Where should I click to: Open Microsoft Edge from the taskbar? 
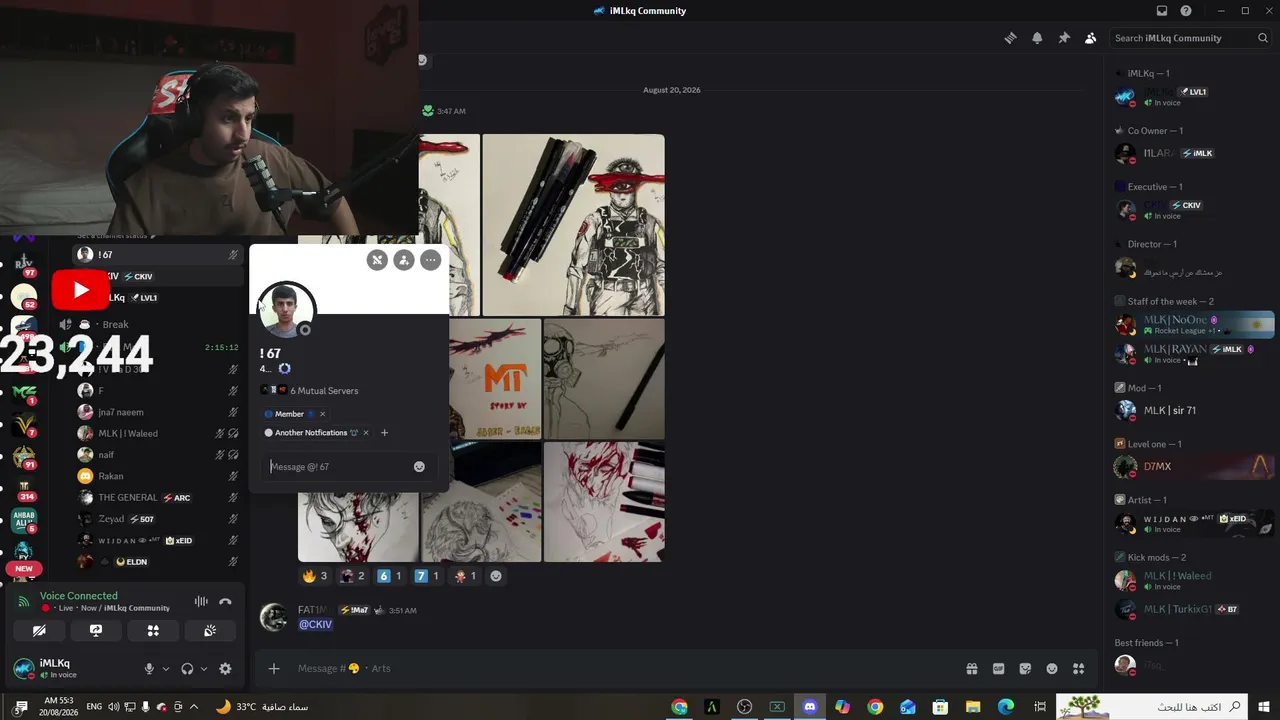[x=1006, y=707]
